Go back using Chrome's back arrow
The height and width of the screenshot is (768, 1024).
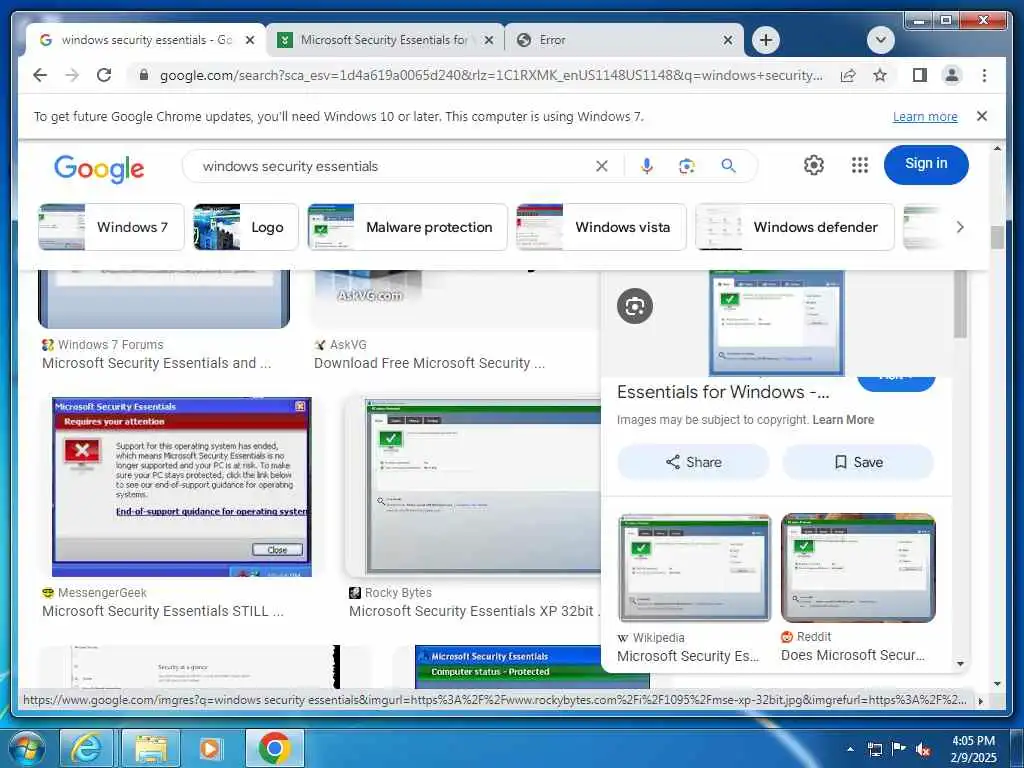coord(40,75)
